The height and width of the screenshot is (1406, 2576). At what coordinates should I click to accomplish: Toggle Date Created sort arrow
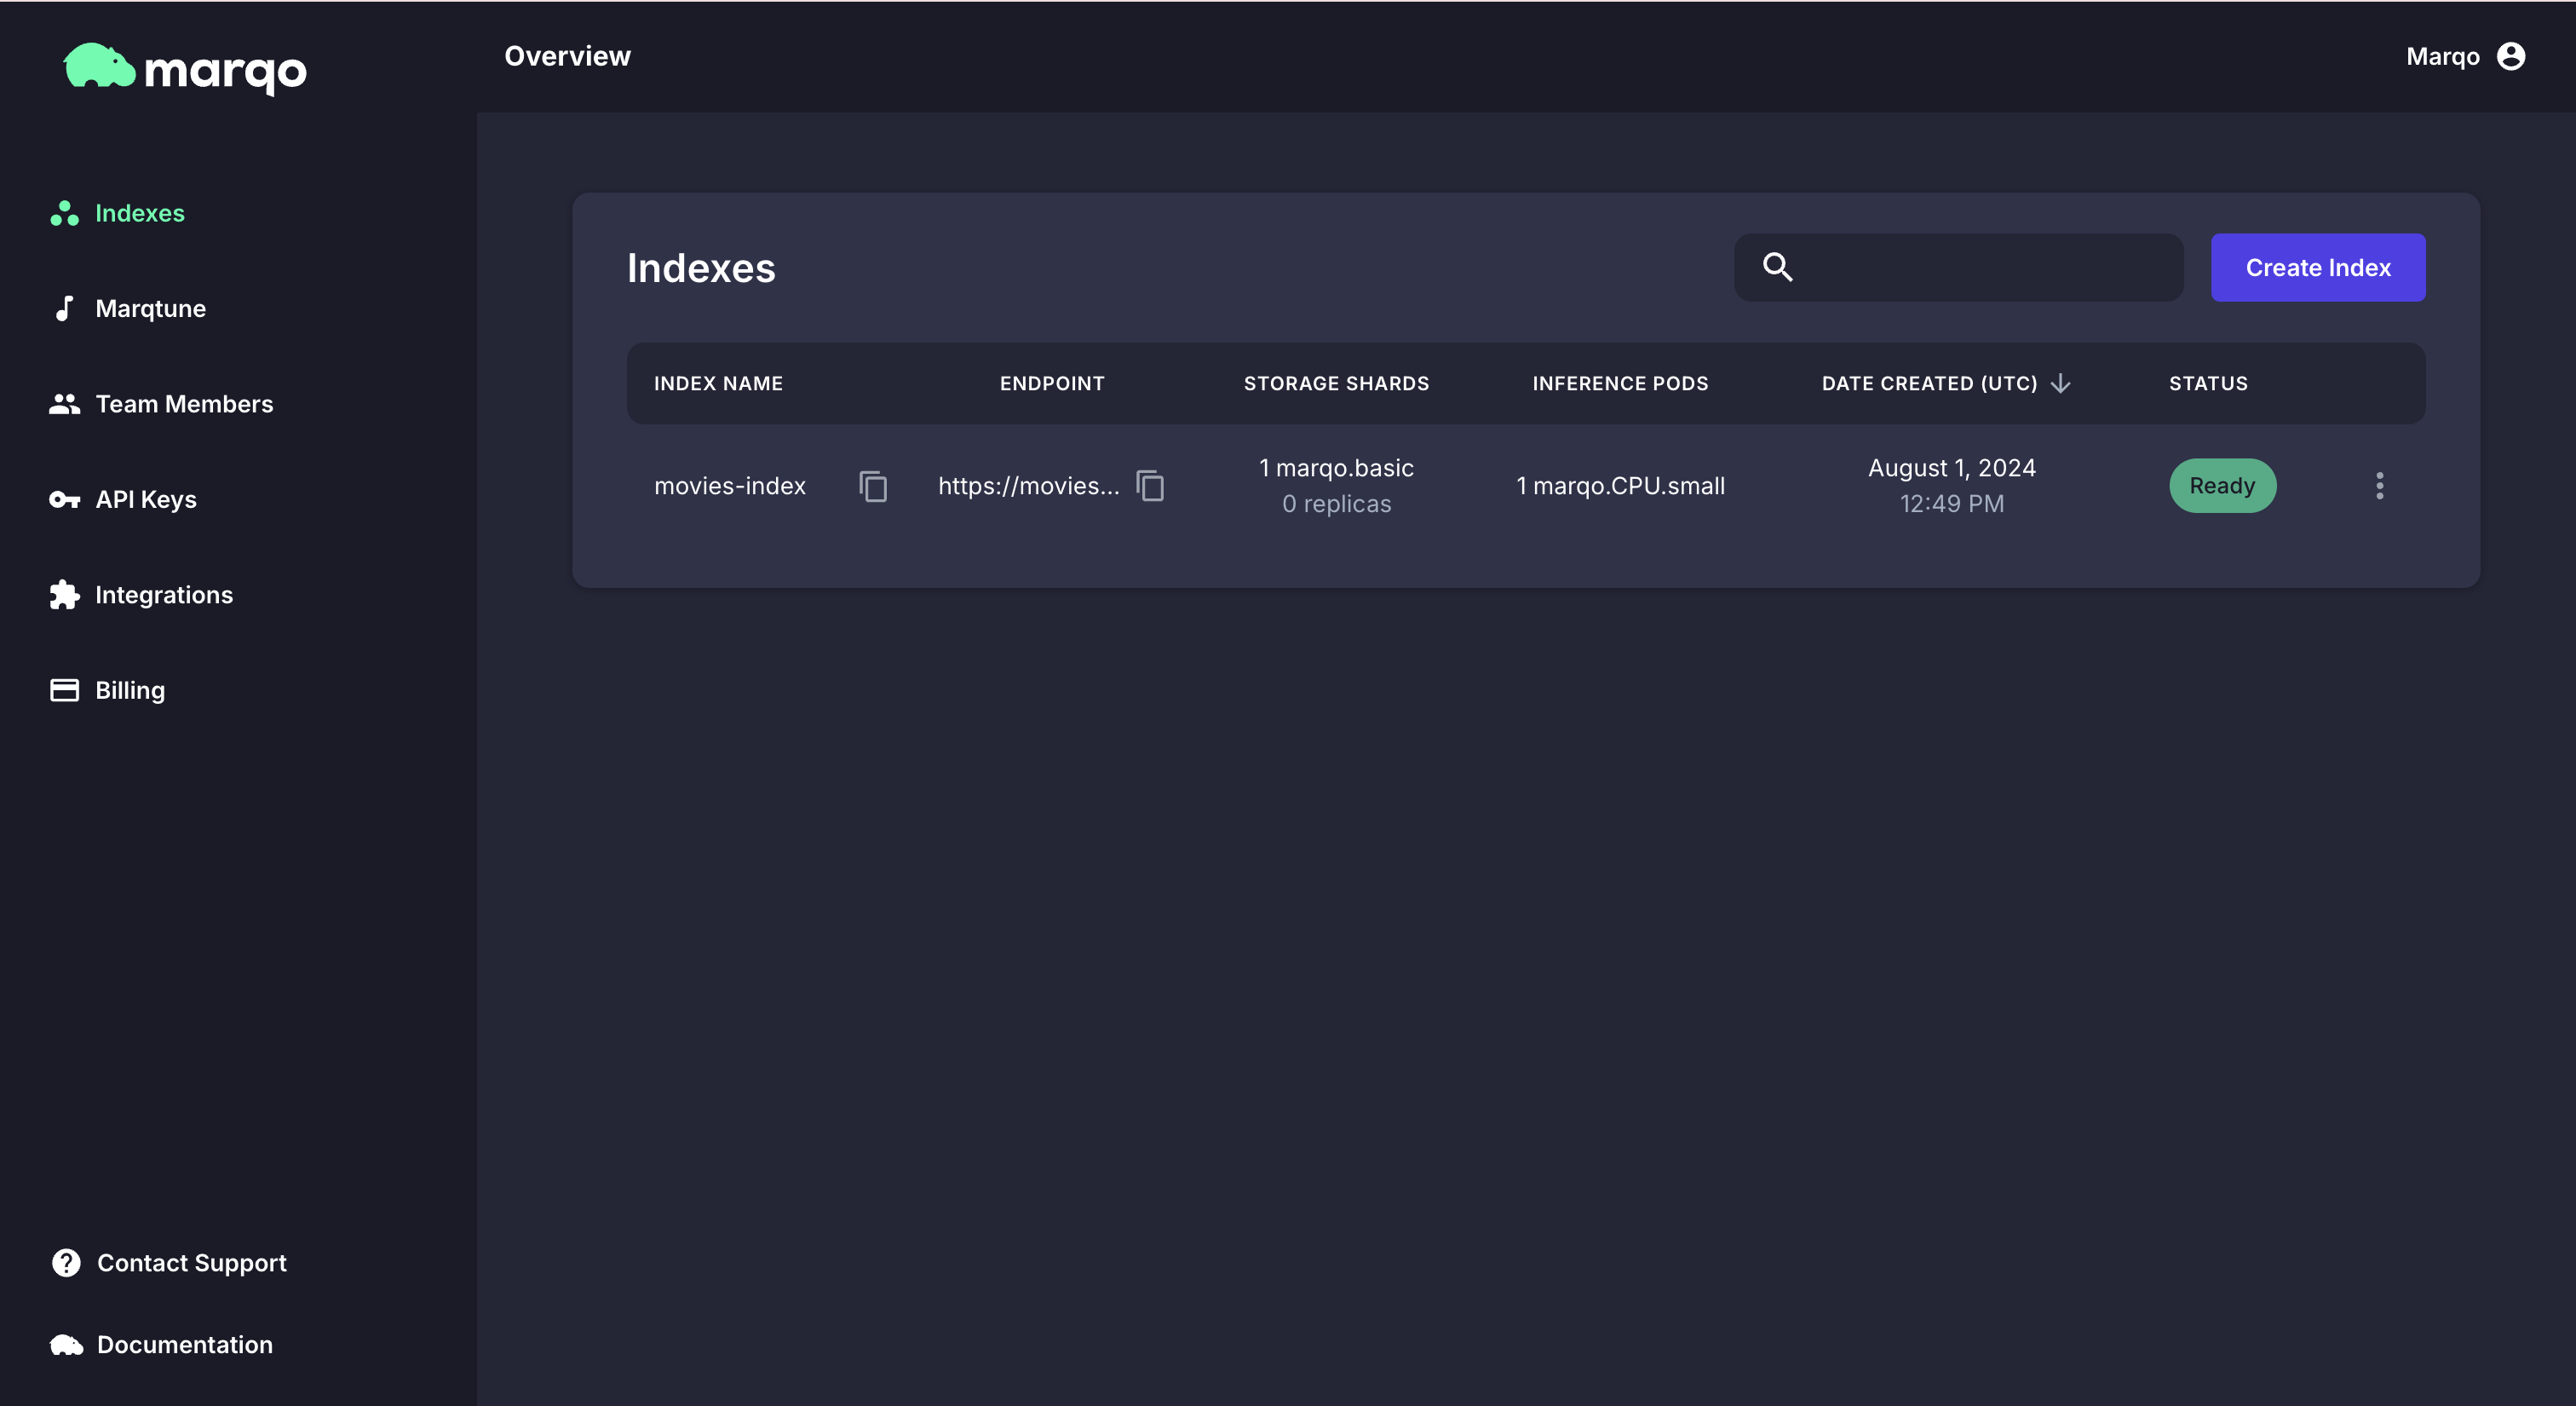click(x=2060, y=383)
